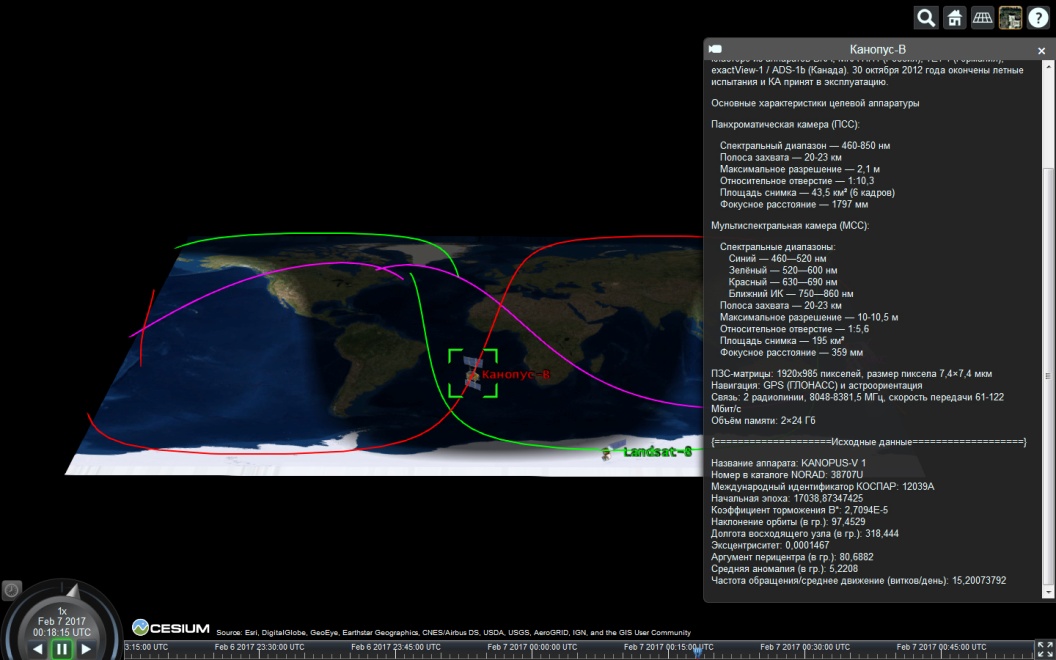
Task: Click 'Ближний ИК — 750—860 нм' line
Action: [791, 294]
